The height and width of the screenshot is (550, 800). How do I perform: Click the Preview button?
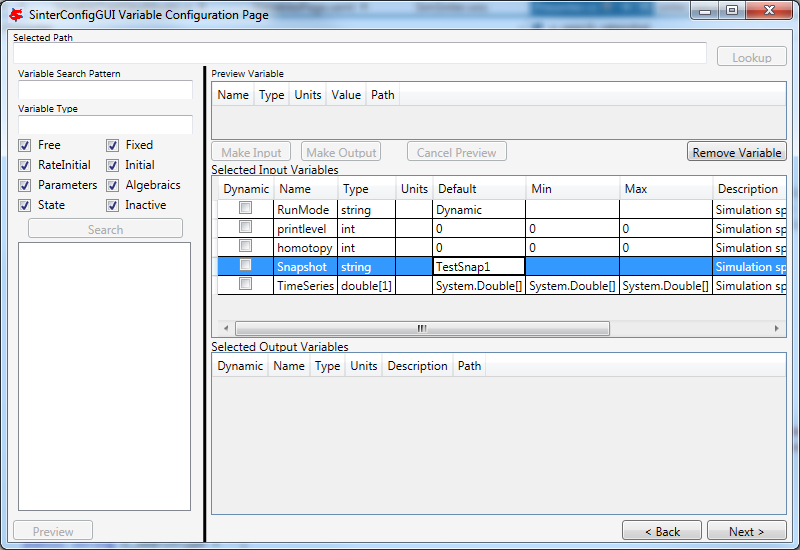[x=53, y=531]
